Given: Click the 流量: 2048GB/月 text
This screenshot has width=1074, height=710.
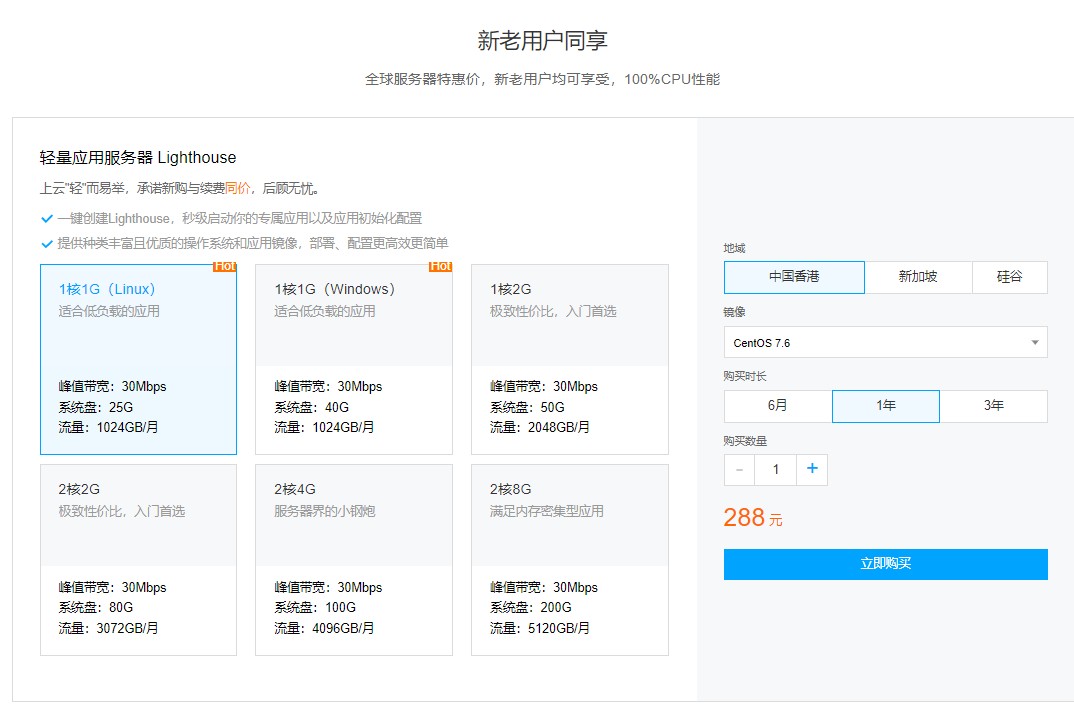Looking at the screenshot, I should coord(540,428).
